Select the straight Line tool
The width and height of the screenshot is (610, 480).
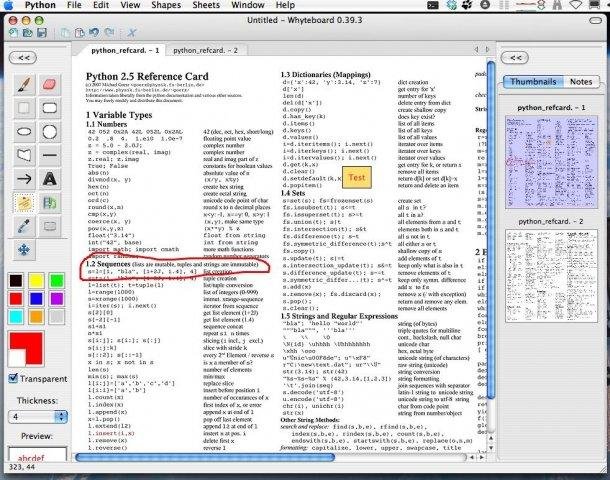click(x=49, y=155)
